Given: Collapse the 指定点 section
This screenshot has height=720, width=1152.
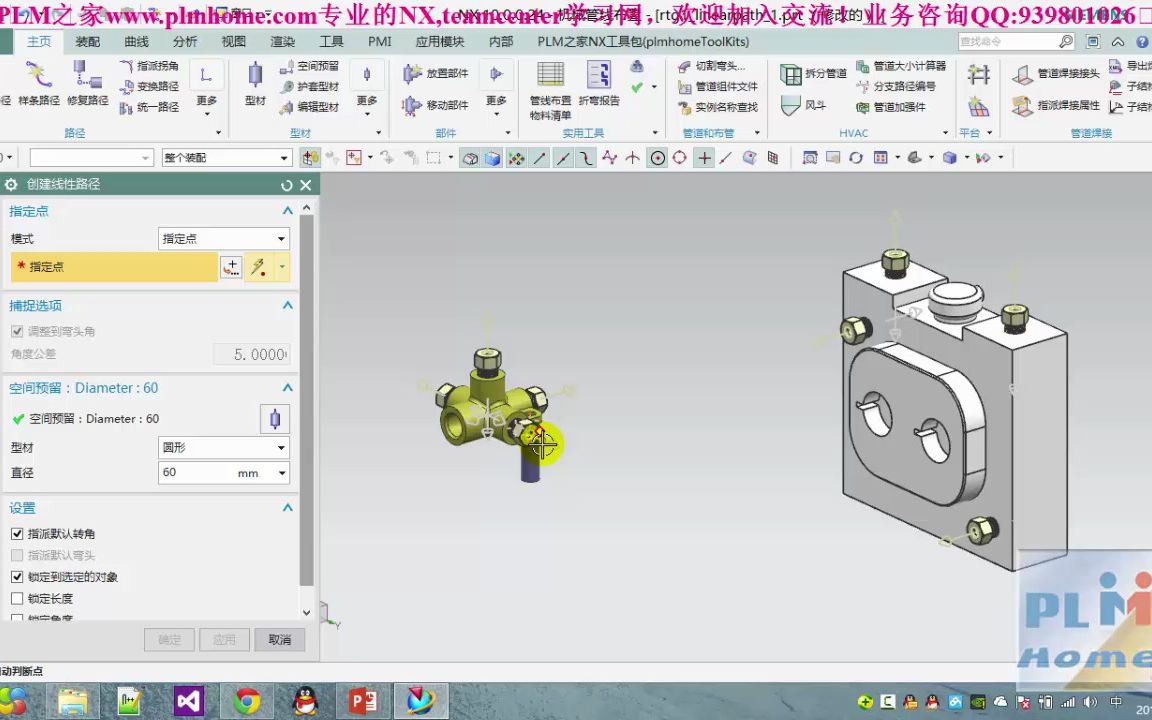Looking at the screenshot, I should coord(287,211).
